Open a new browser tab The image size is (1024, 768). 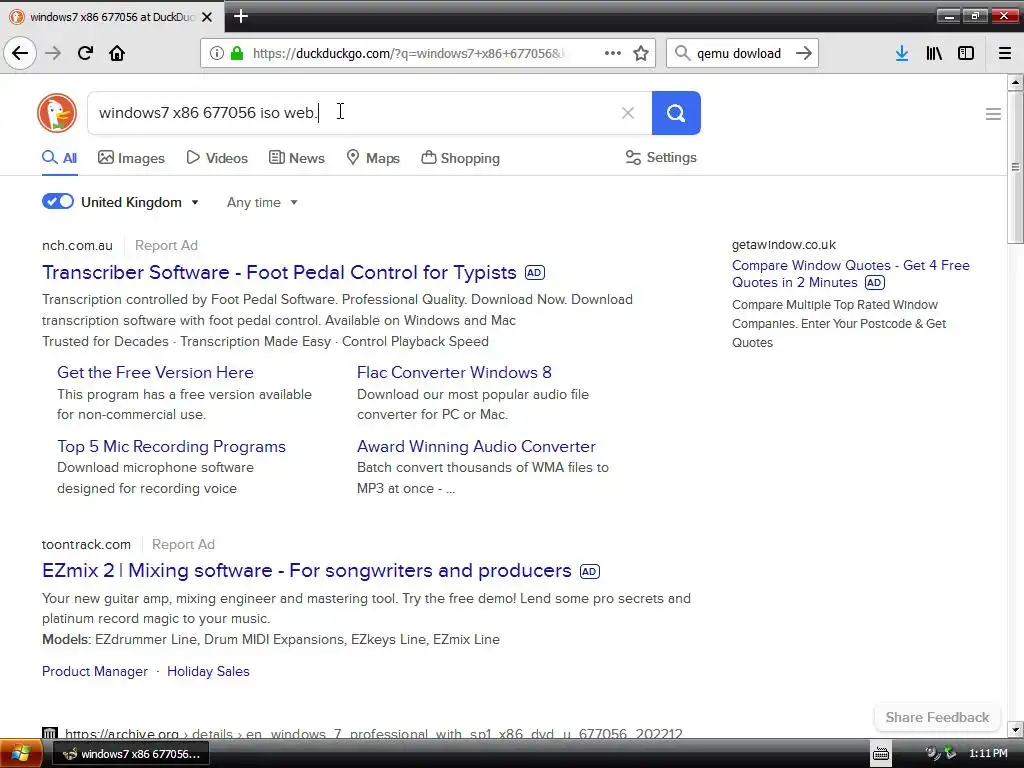241,16
